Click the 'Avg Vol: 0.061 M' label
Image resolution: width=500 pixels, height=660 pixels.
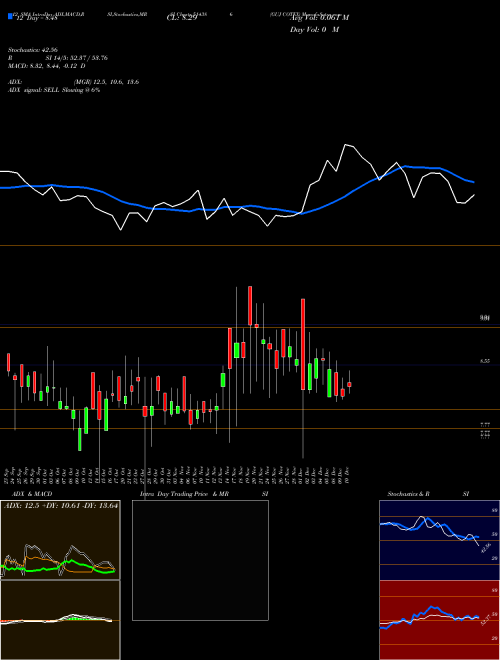point(319,18)
